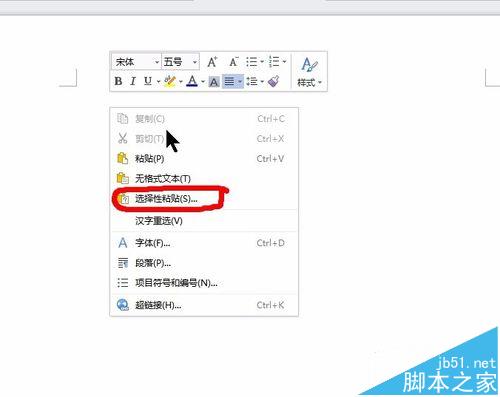Click the numbered list icon
The image size is (500, 397).
[274, 62]
